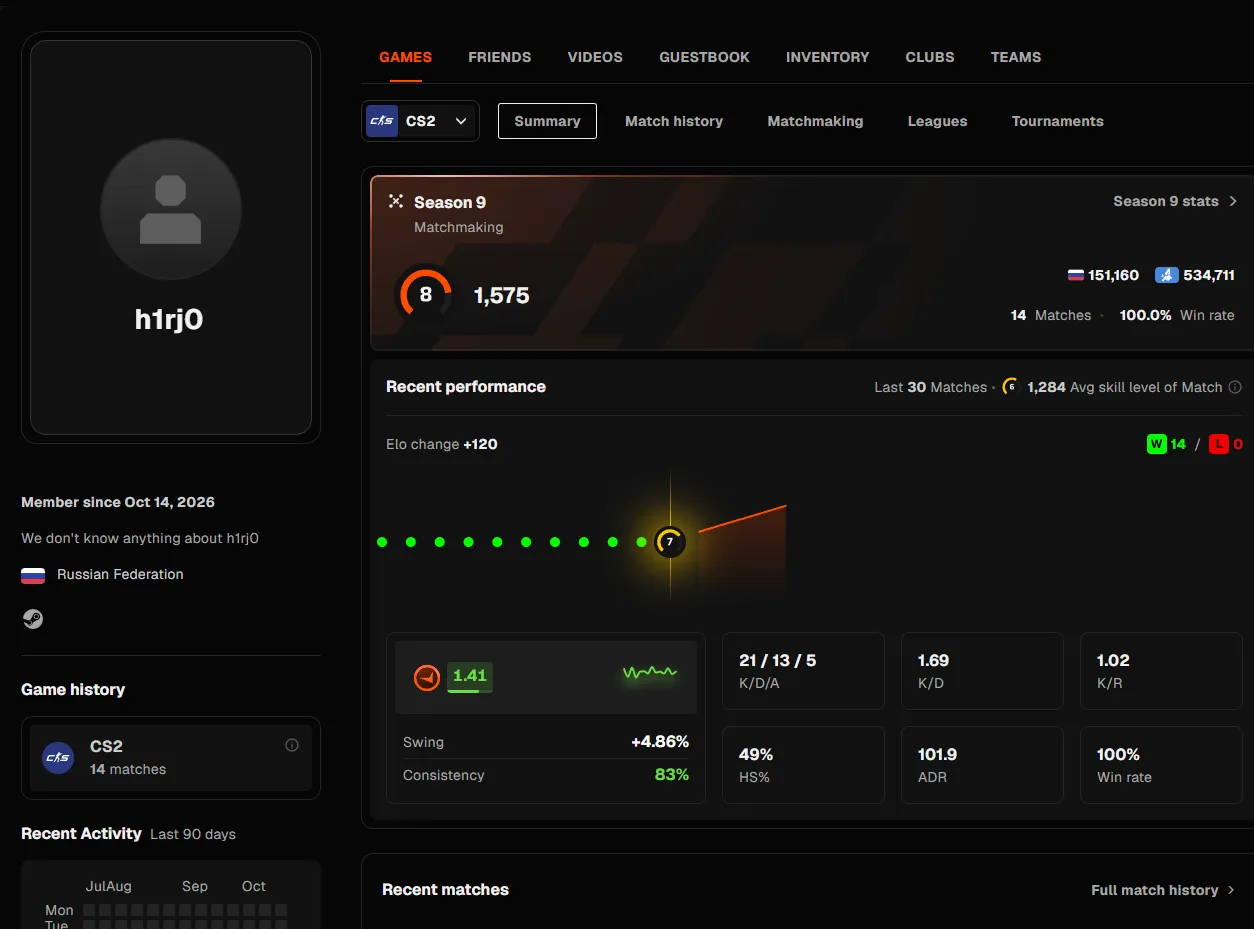Open Full match history
The height and width of the screenshot is (929, 1254).
coord(1163,890)
